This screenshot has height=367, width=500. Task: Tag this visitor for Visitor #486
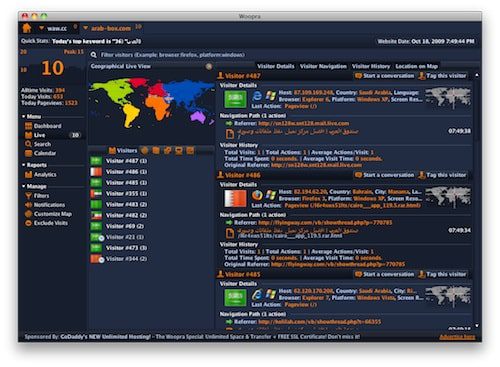(442, 175)
